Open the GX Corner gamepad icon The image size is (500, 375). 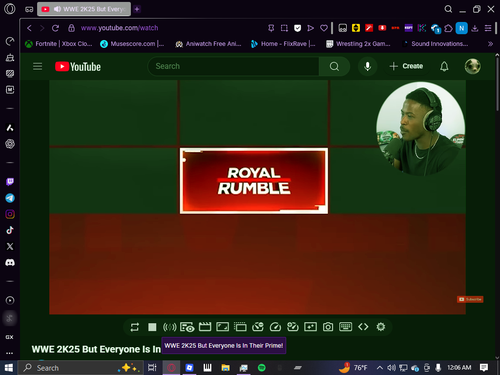(x=29, y=9)
